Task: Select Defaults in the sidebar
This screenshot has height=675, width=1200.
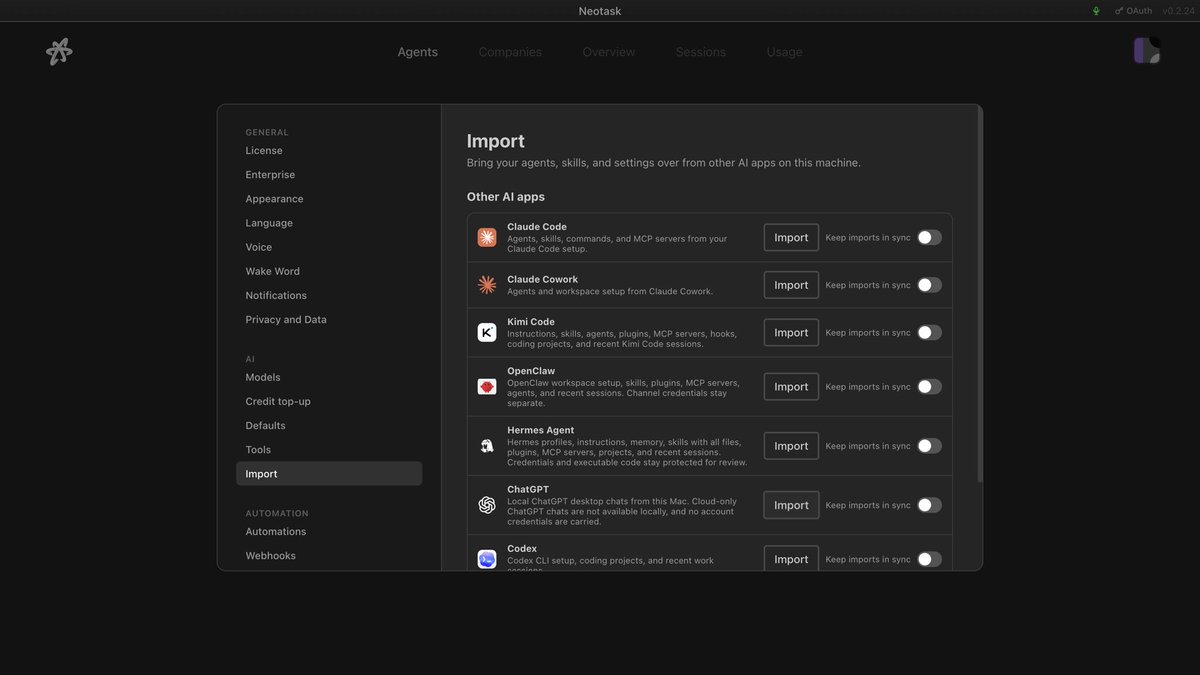Action: coord(329,425)
